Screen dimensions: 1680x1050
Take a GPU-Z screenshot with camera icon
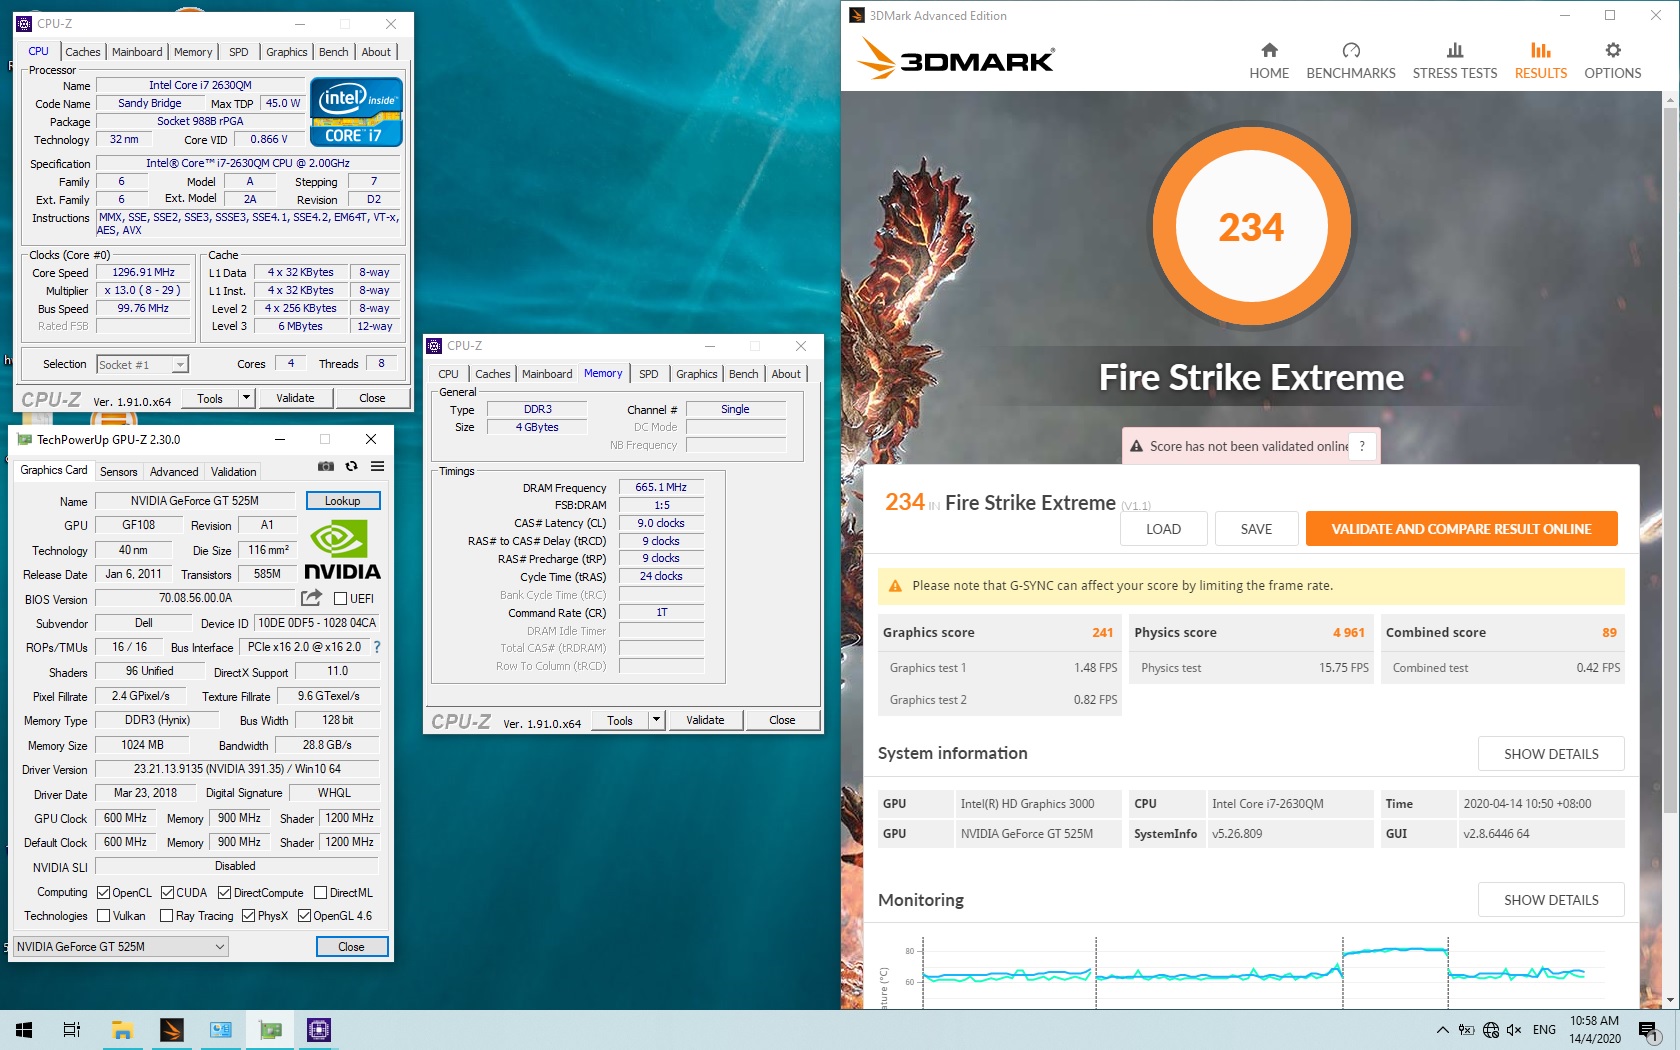click(326, 466)
